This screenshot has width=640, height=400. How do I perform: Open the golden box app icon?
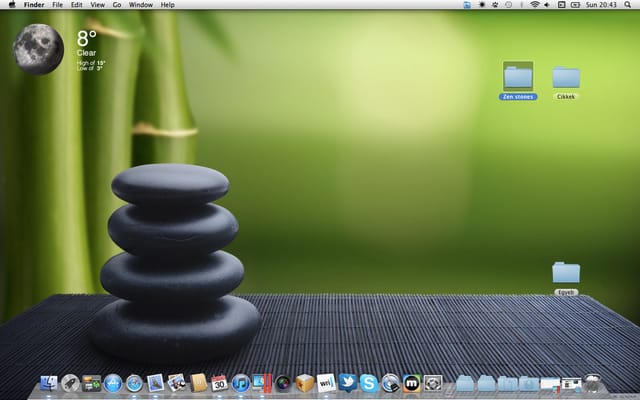pos(304,383)
